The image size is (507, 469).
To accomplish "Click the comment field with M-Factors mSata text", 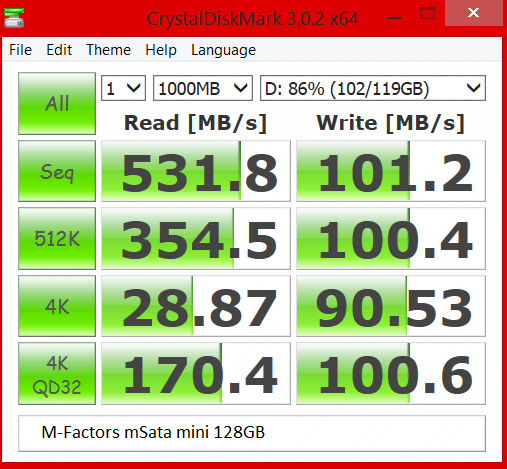I will [x=252, y=433].
